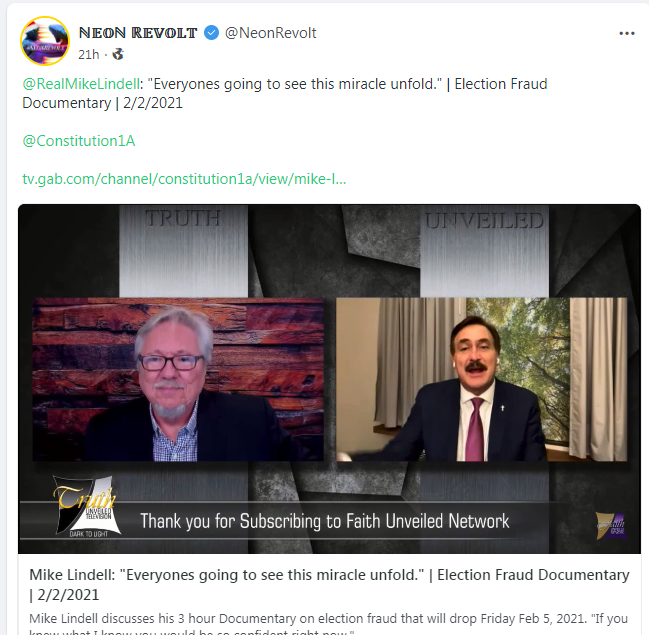
Task: Click the Faith Unveiled Network banner text
Action: 325,521
